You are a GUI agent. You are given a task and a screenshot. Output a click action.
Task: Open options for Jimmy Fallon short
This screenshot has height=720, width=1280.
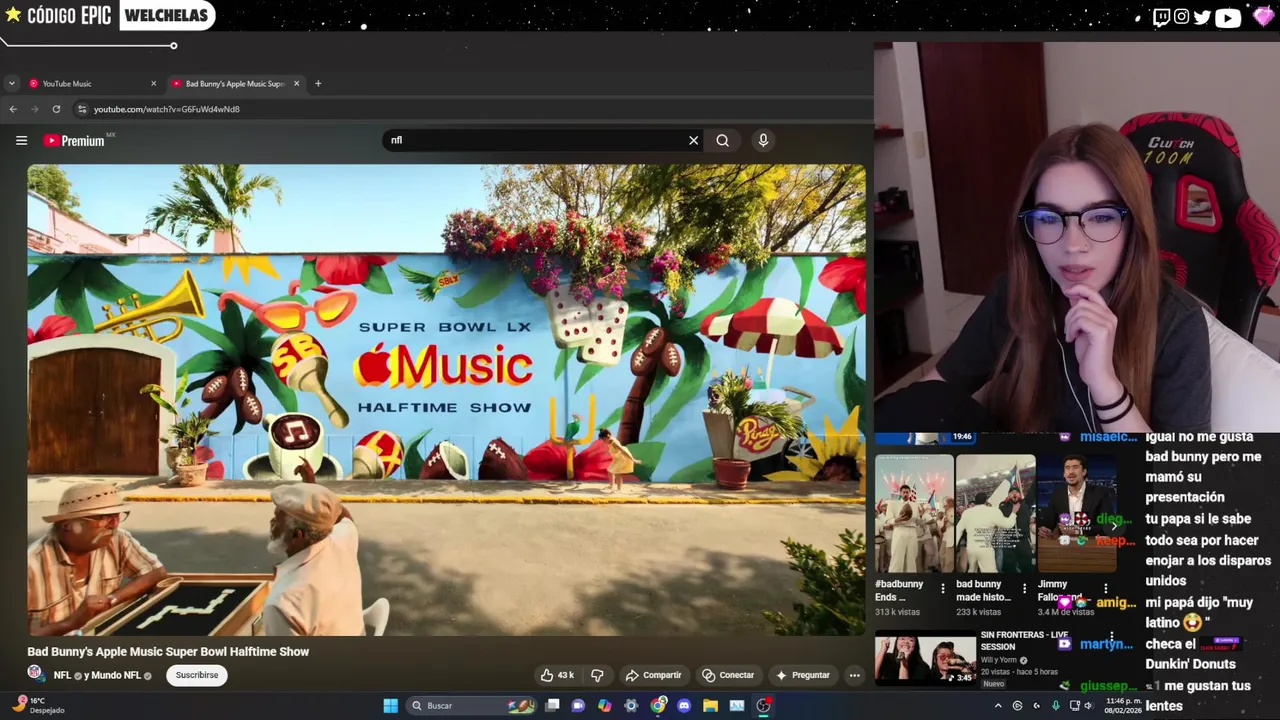[x=1105, y=589]
